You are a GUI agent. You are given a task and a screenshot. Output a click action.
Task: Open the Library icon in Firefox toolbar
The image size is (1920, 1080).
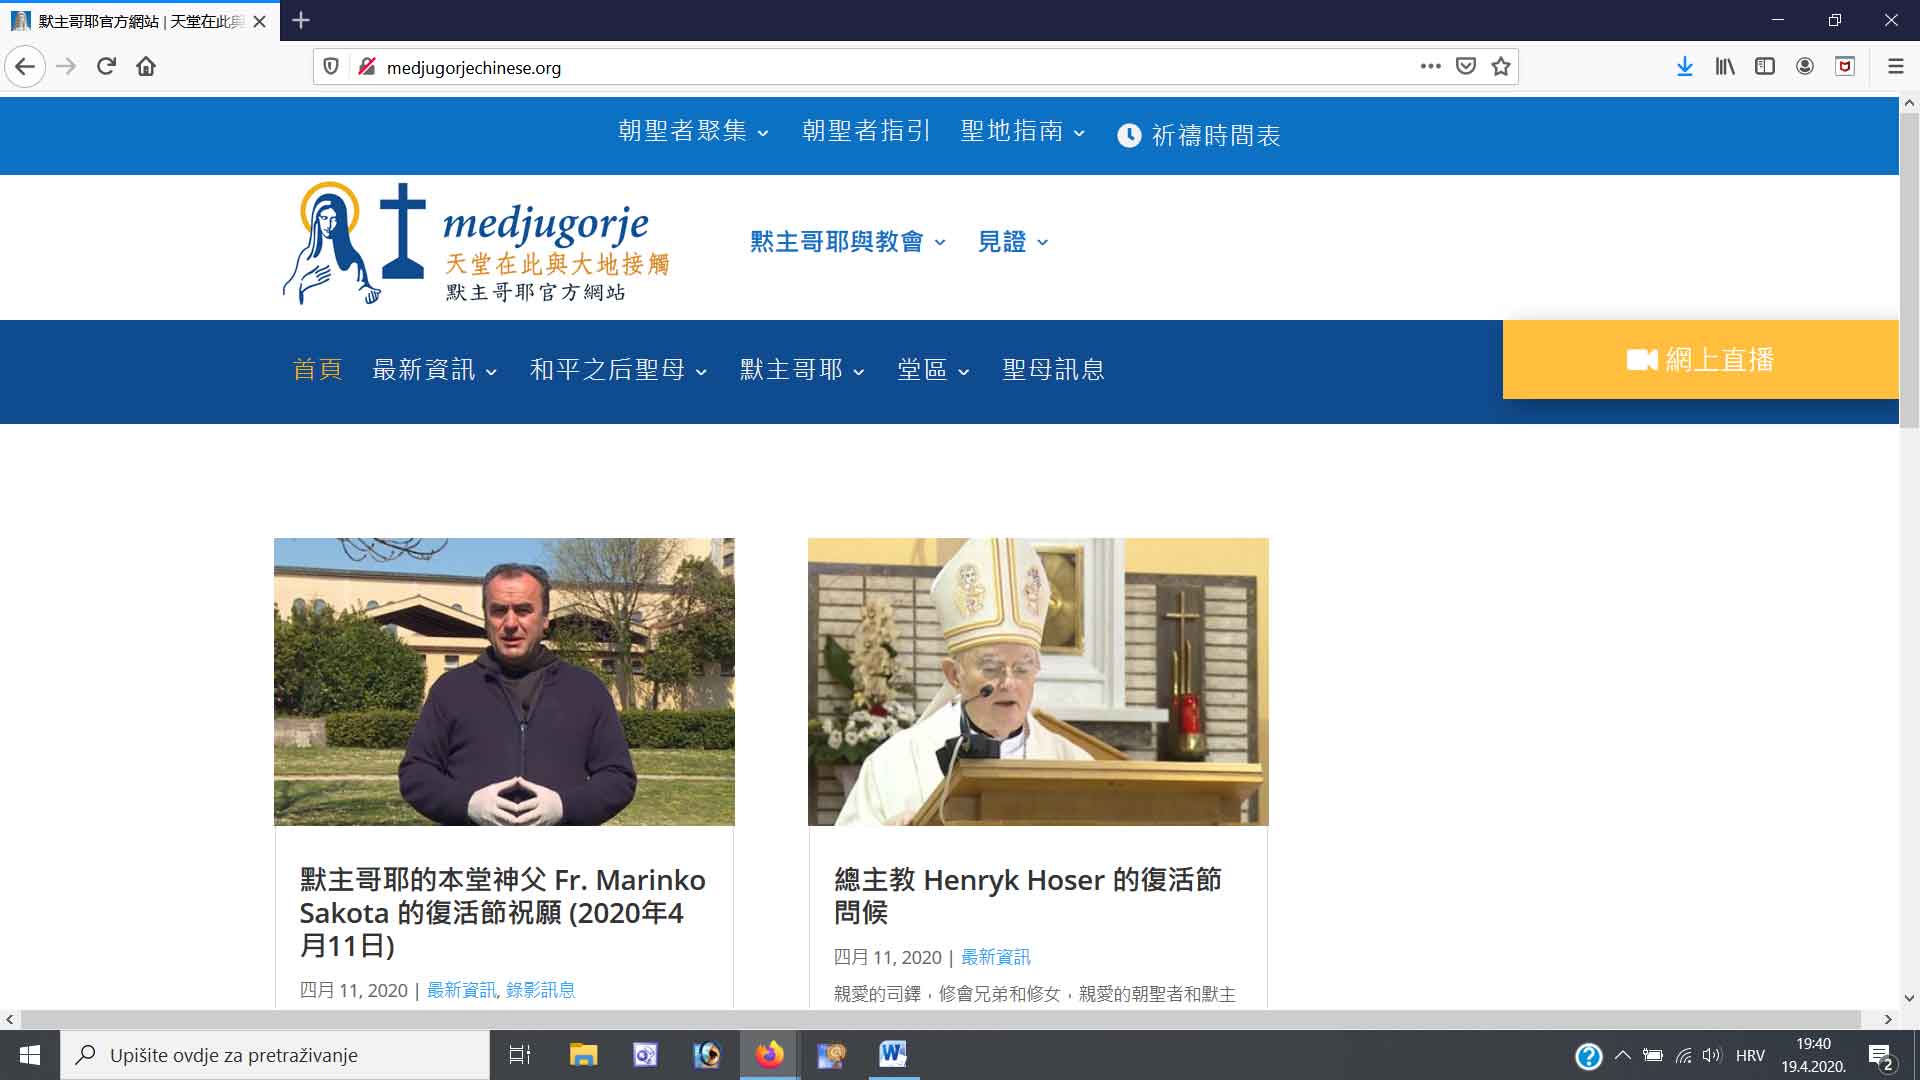[x=1725, y=67]
